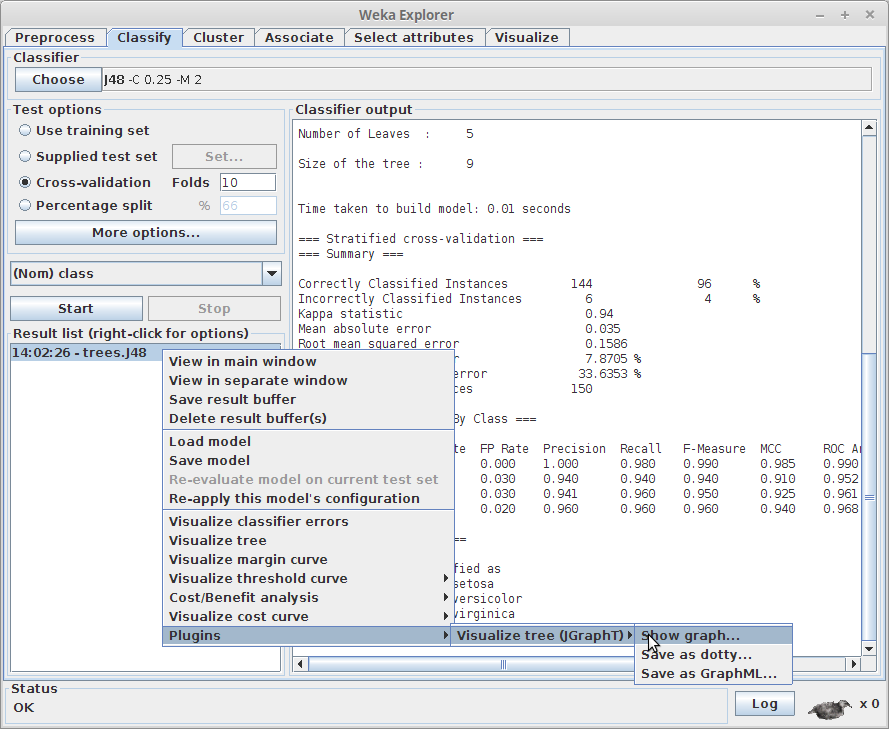Select Delete result buffer(s)

pos(308,418)
